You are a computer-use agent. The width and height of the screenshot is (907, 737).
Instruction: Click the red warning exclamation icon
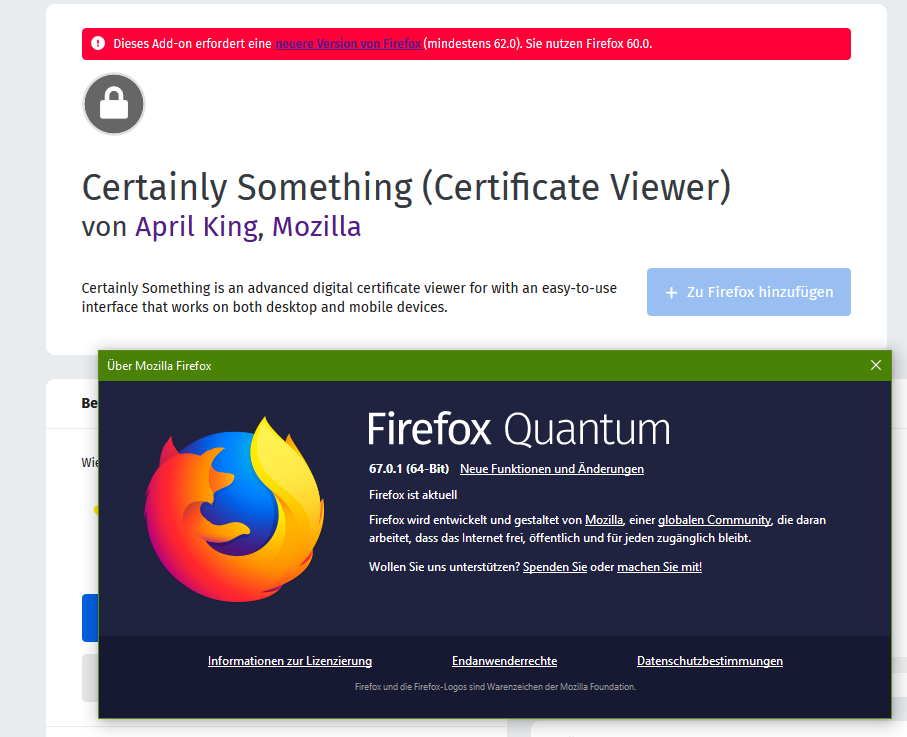(x=98, y=43)
